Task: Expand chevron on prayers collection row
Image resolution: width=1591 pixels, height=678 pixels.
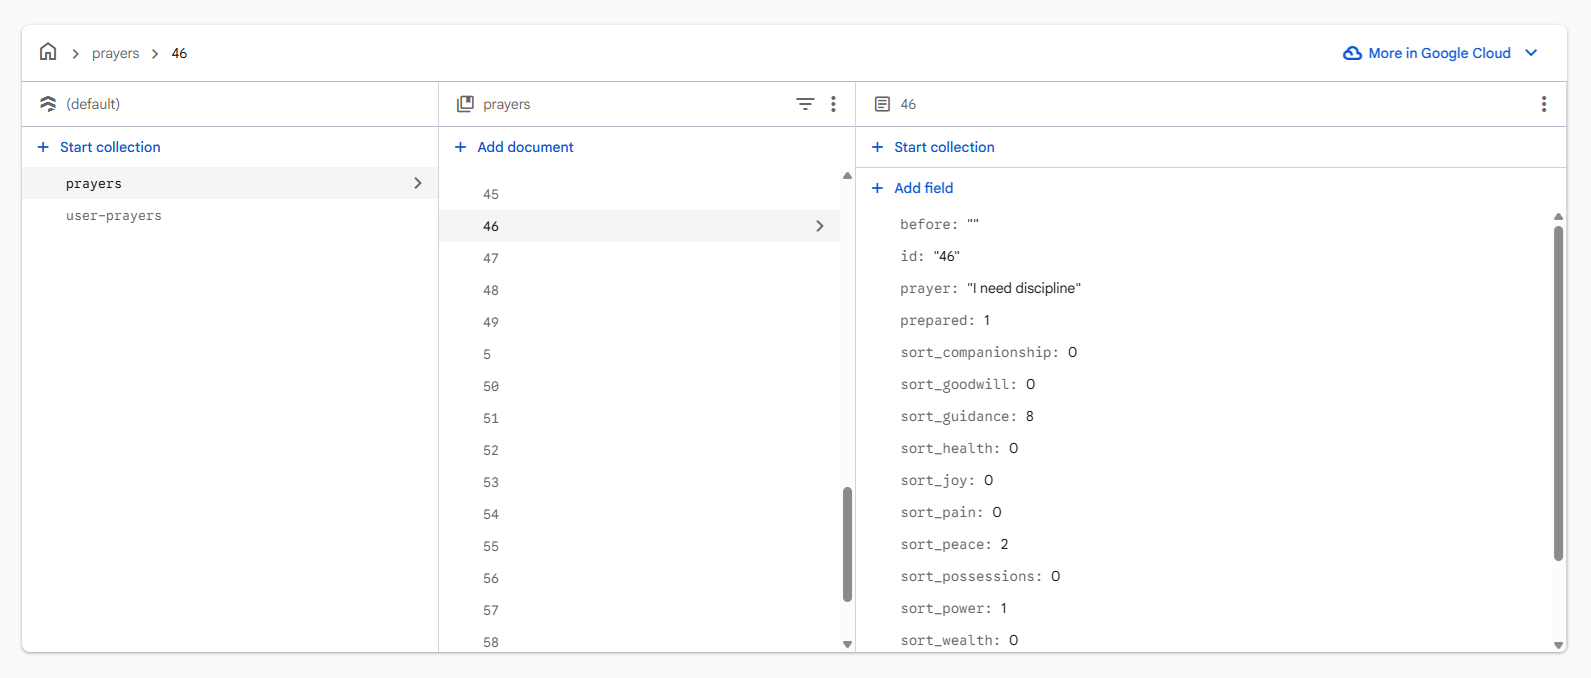Action: coord(418,183)
